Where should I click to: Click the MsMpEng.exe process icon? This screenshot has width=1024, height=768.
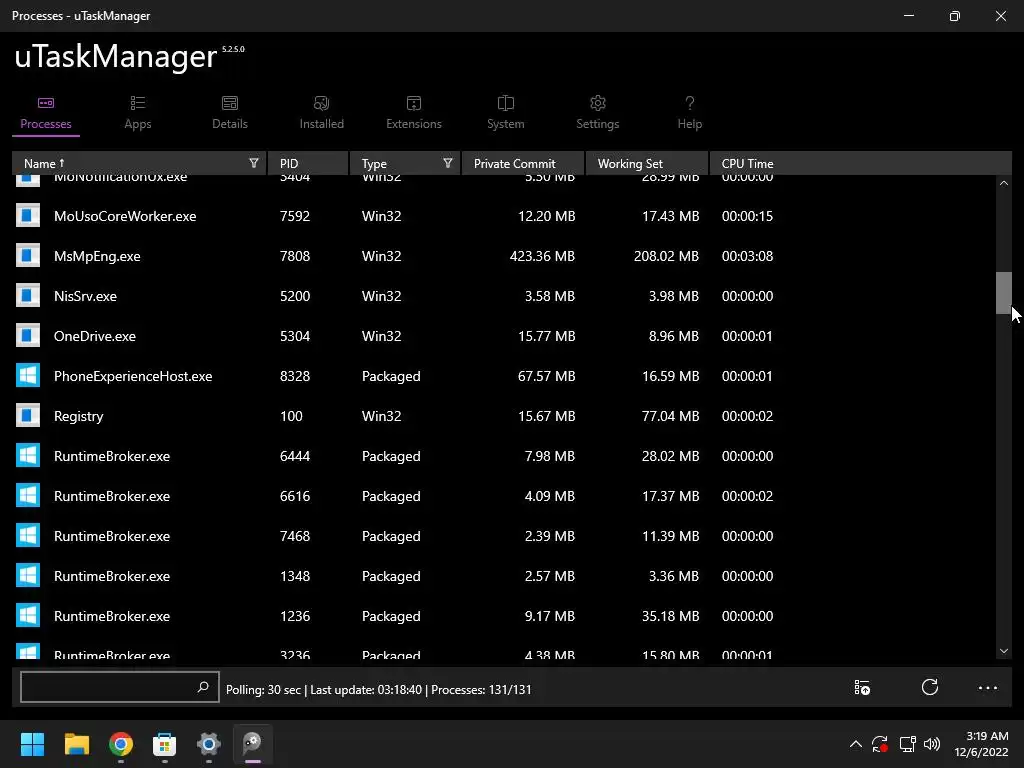coord(28,255)
